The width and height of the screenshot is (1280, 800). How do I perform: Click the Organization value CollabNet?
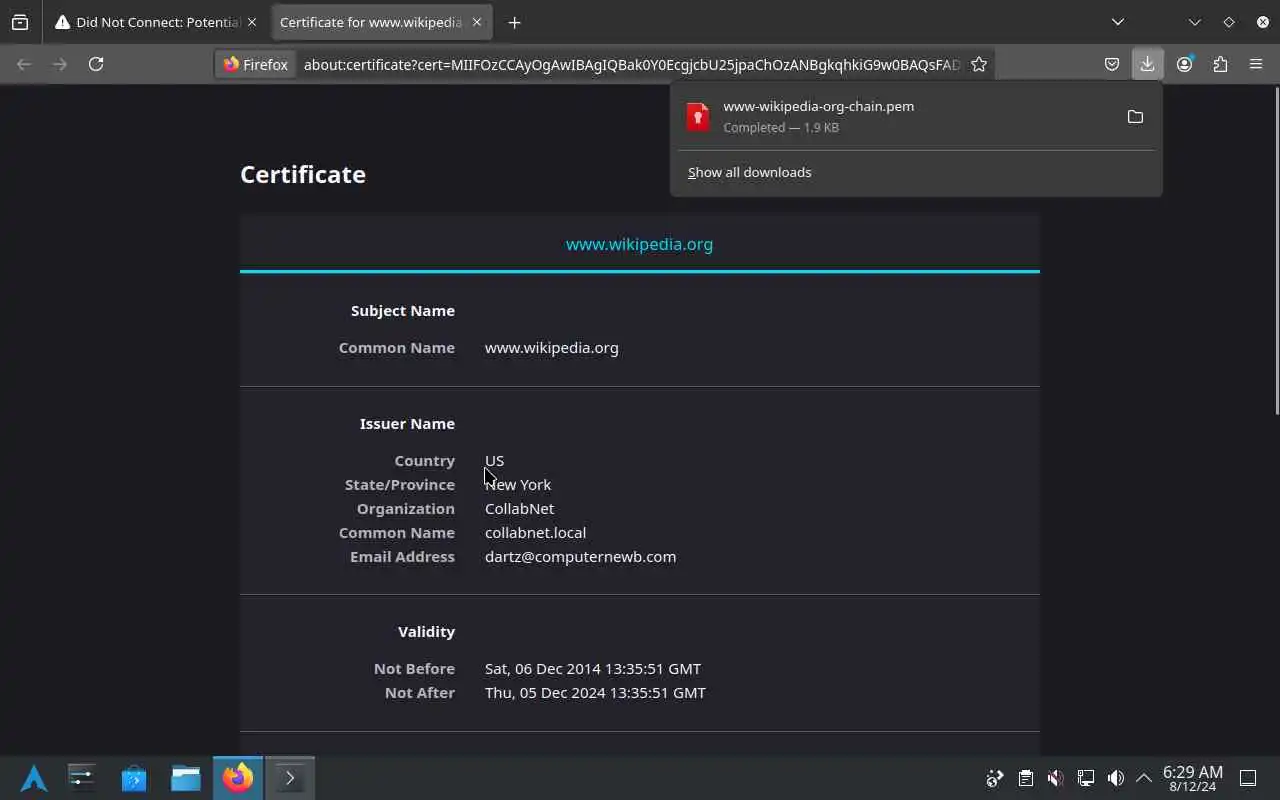pyautogui.click(x=519, y=509)
